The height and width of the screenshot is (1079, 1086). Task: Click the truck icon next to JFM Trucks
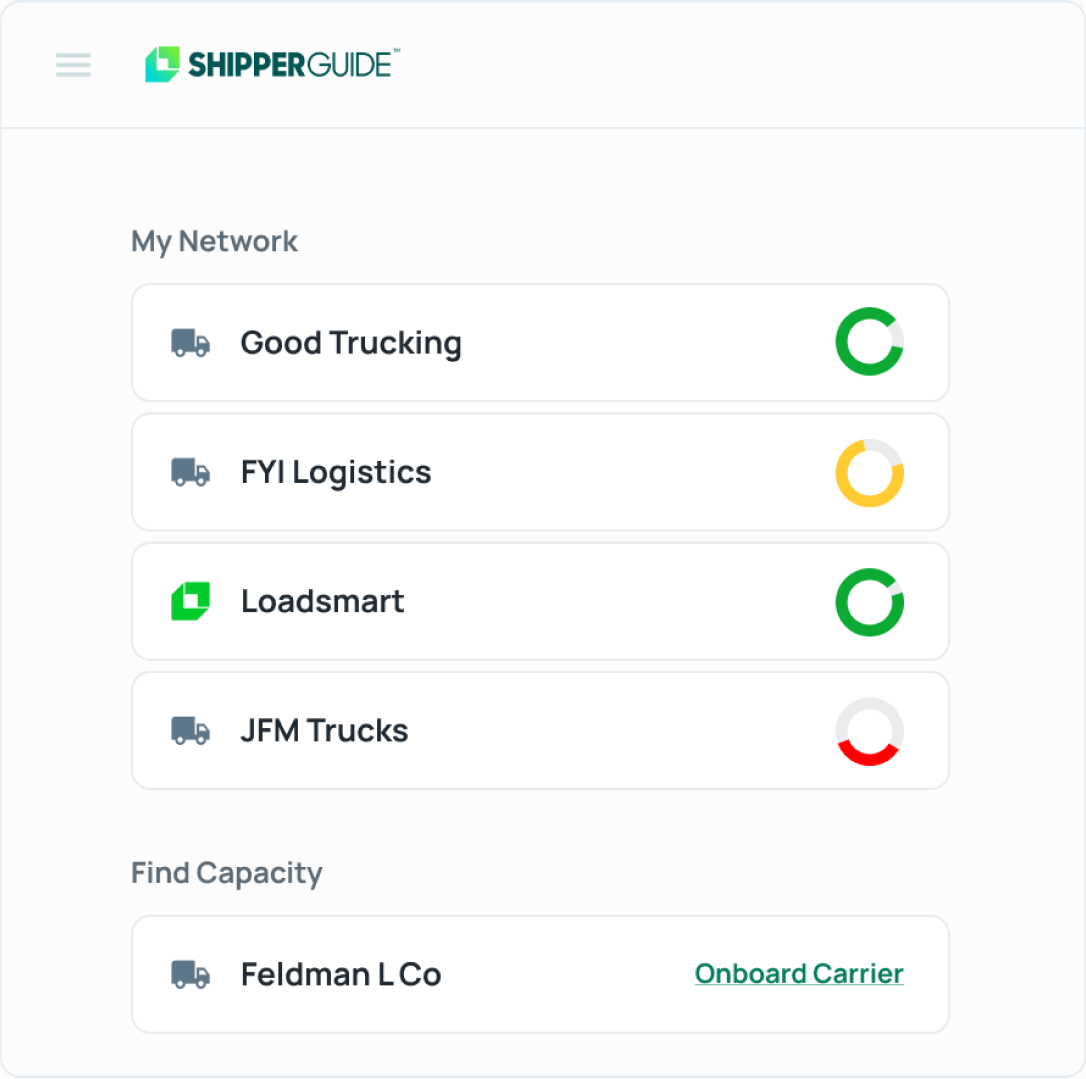tap(190, 730)
